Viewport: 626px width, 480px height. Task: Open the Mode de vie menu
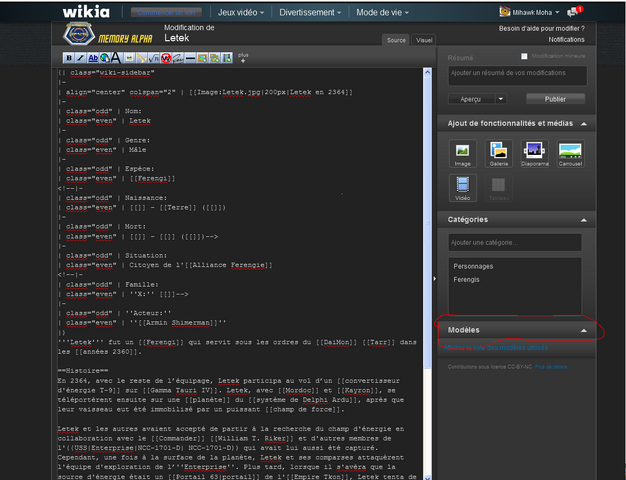[382, 12]
